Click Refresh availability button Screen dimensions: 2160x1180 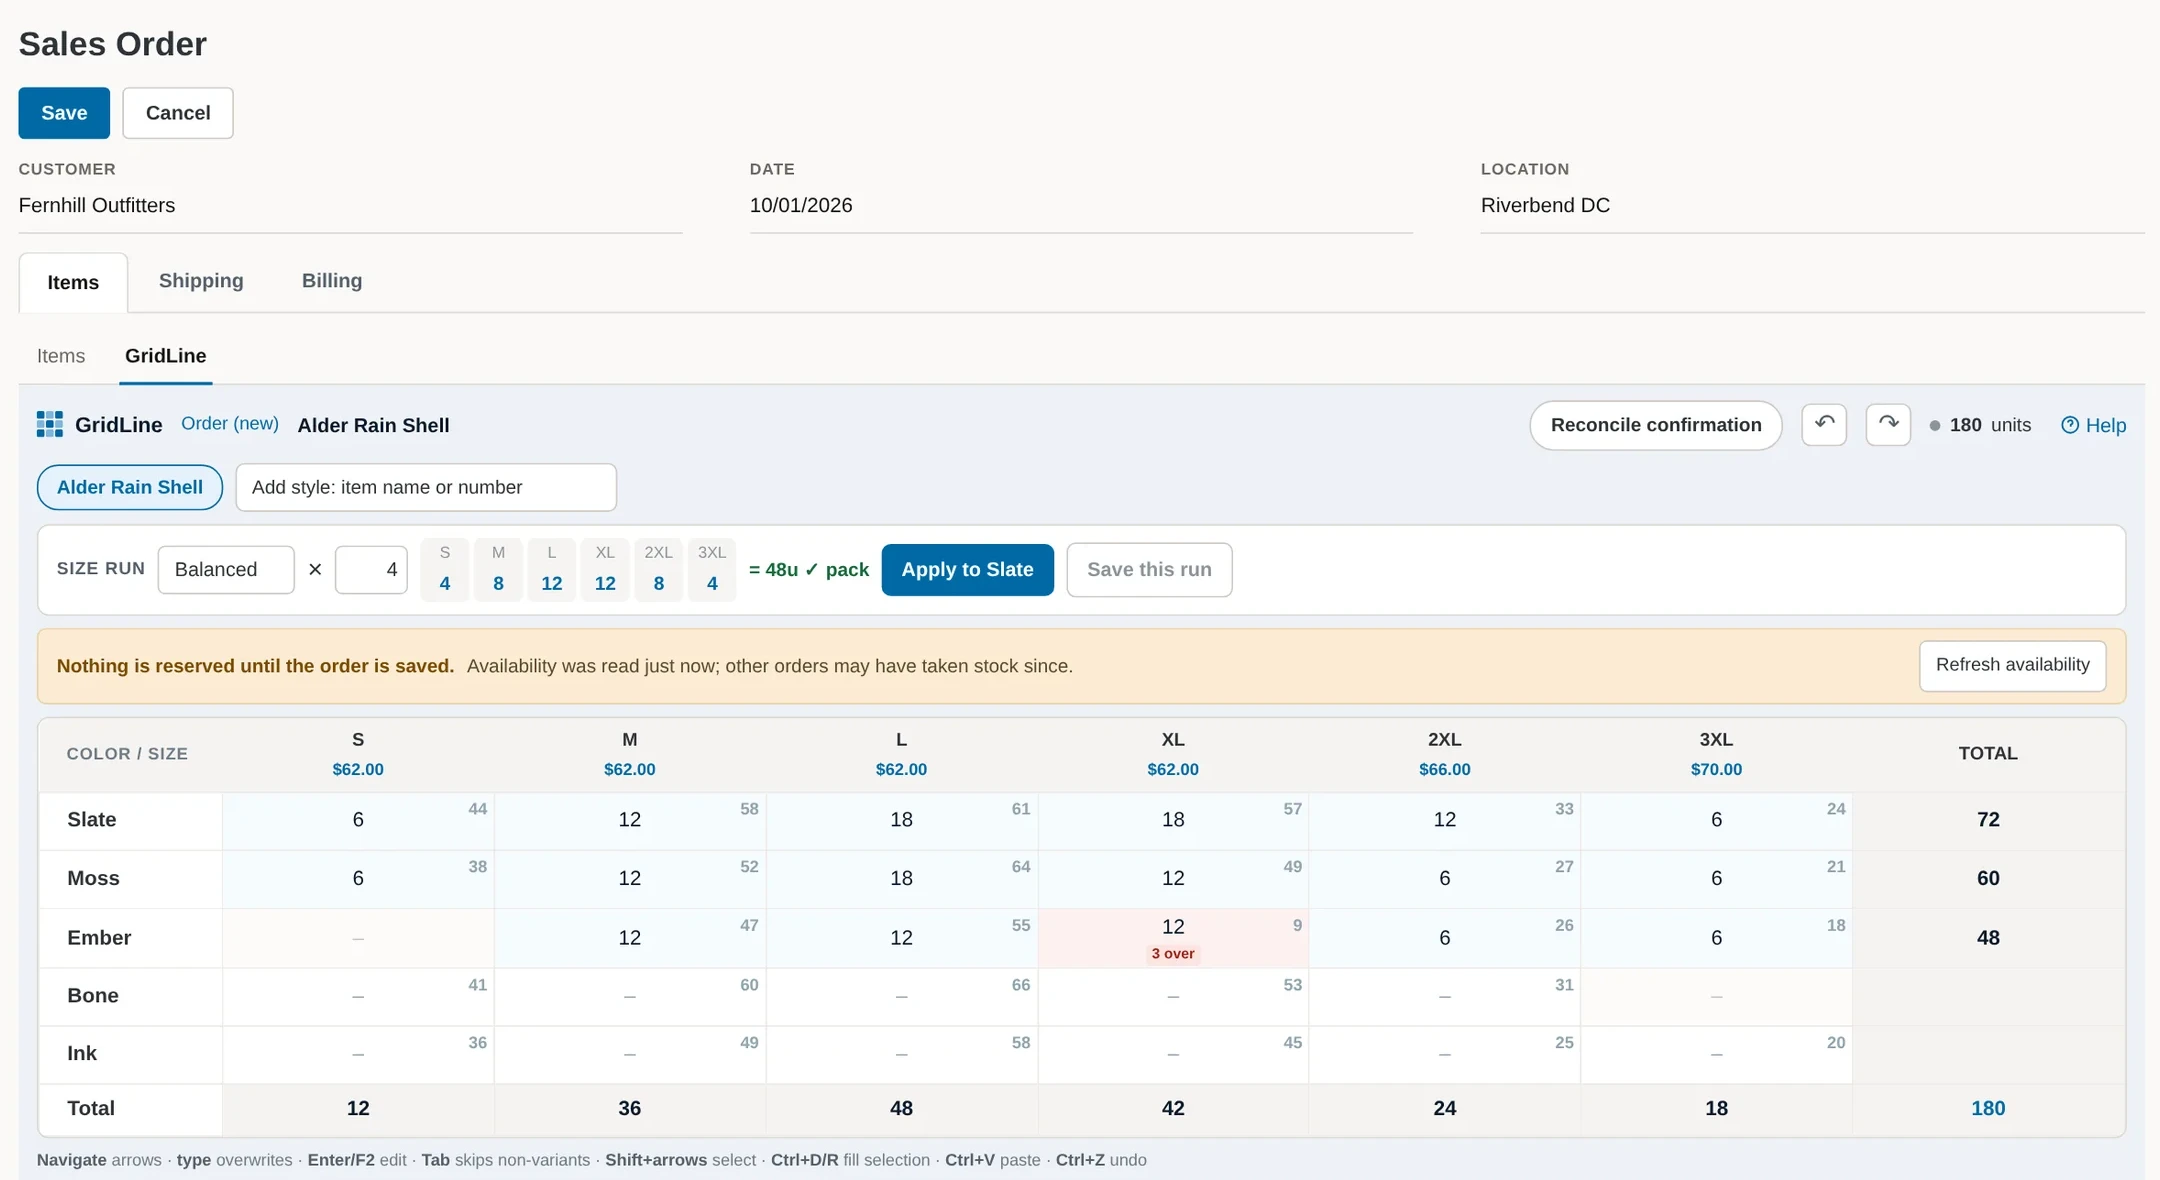pyautogui.click(x=2012, y=665)
